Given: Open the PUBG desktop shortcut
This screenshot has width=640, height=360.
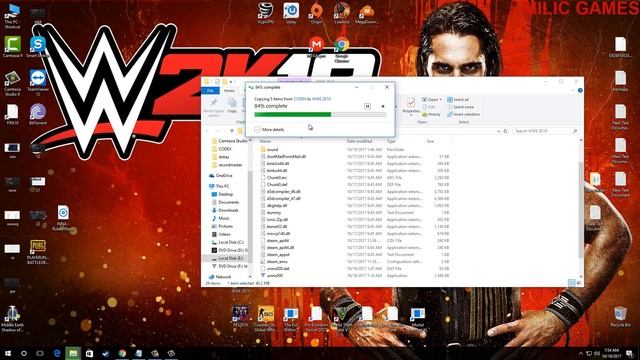Looking at the screenshot, I should (x=38, y=252).
